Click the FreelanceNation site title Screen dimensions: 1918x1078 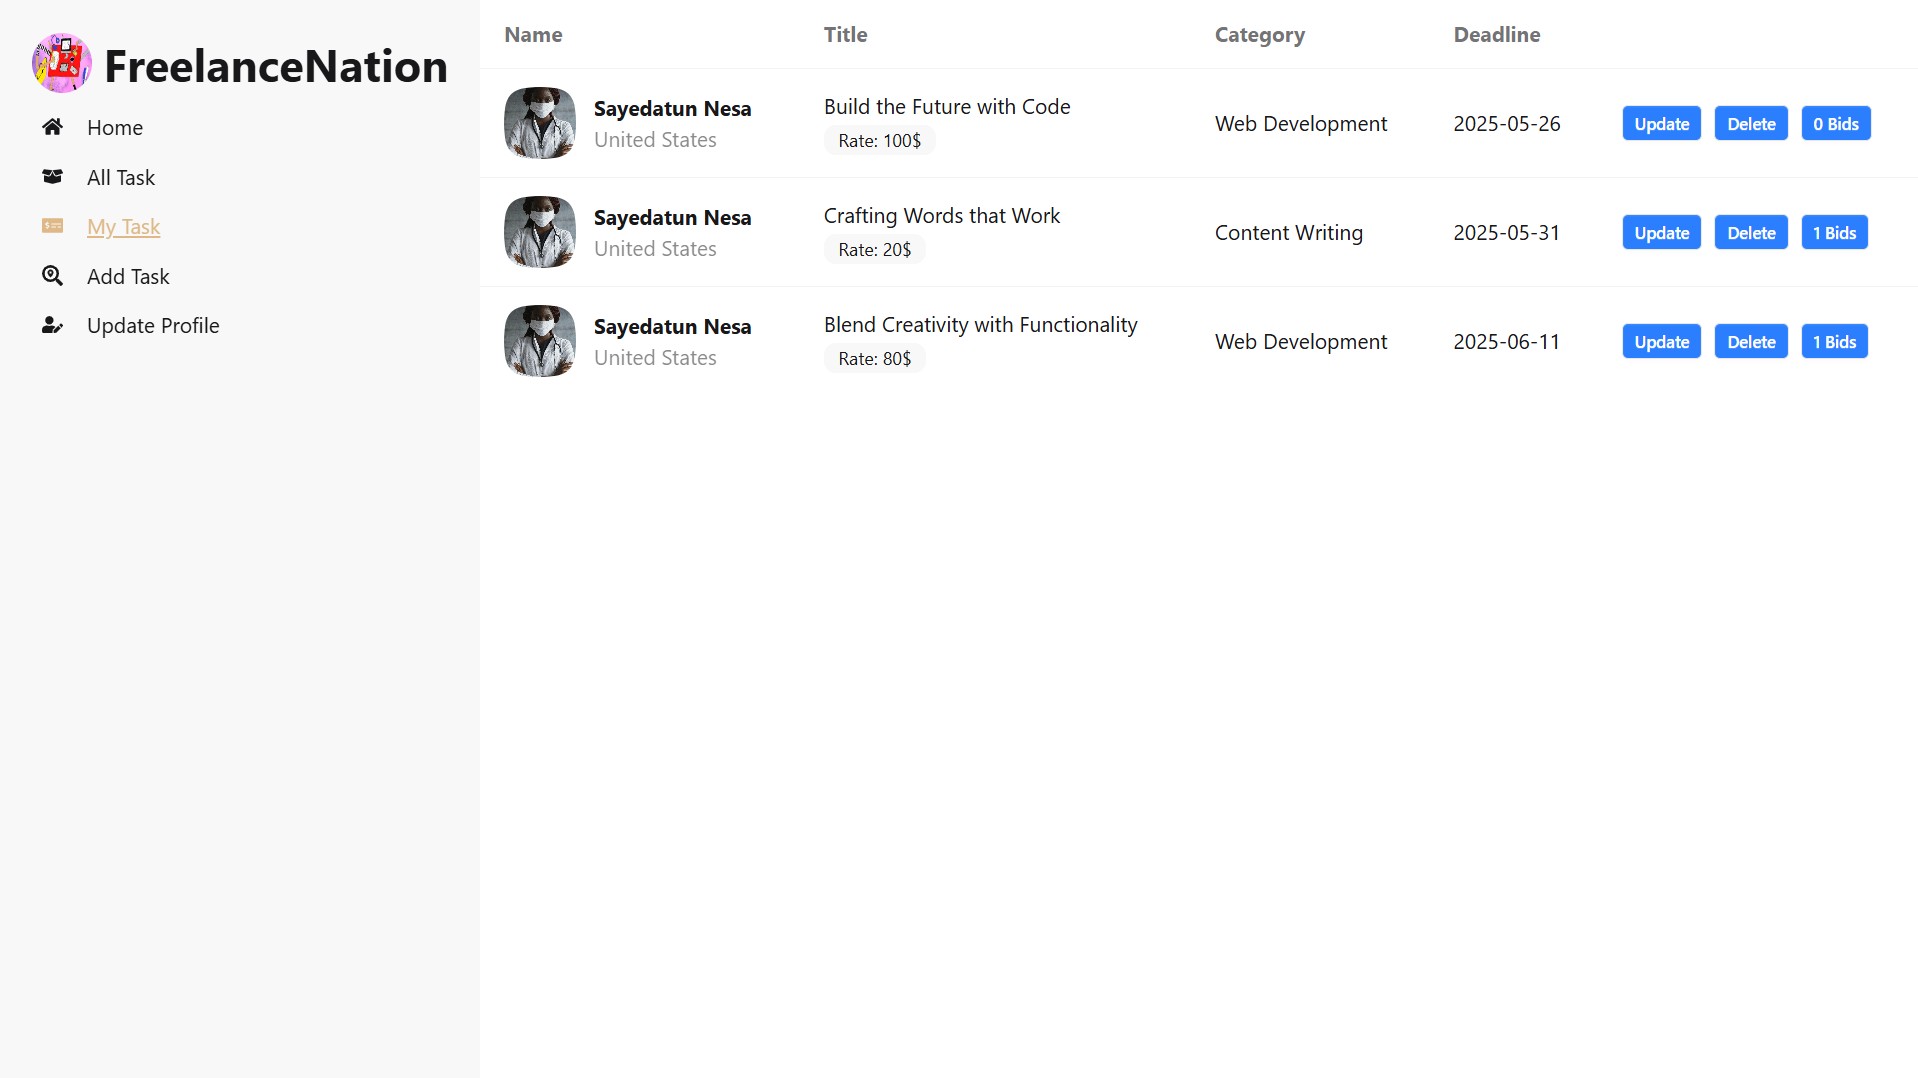pos(276,66)
